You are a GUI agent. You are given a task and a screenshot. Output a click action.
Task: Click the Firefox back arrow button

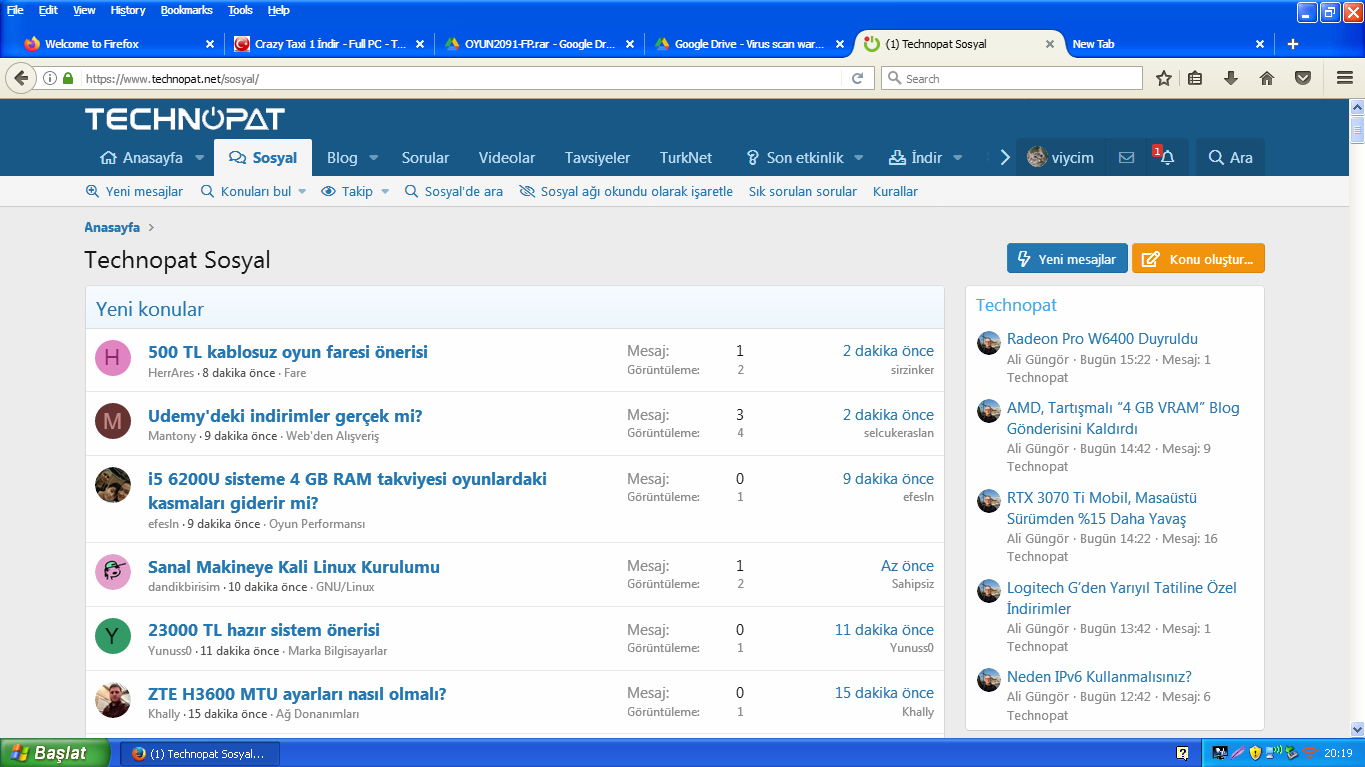click(21, 78)
